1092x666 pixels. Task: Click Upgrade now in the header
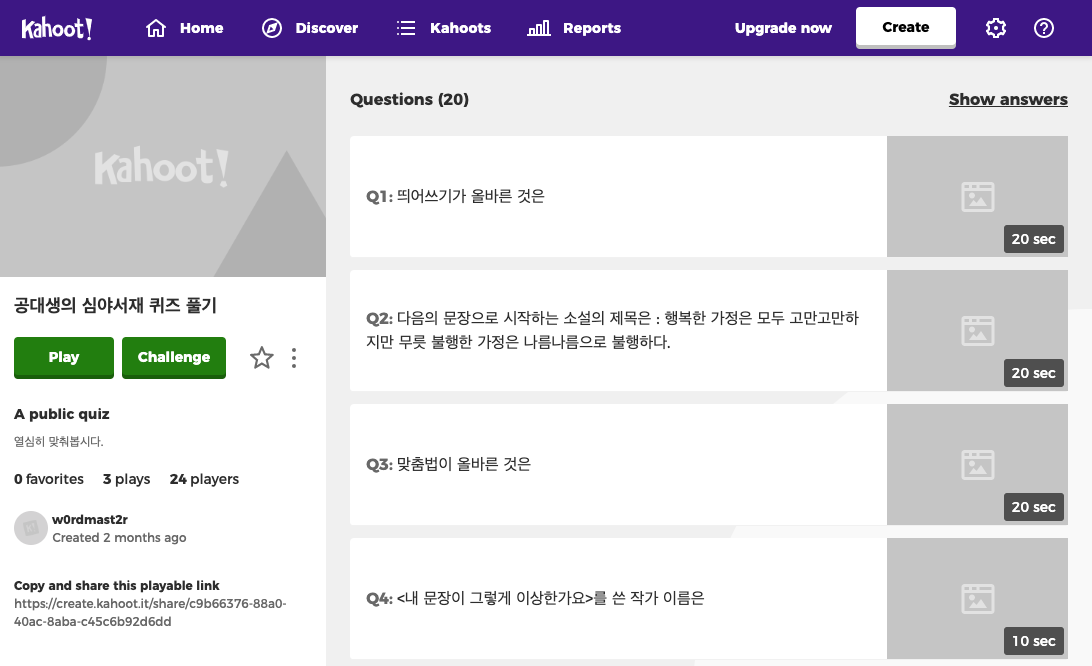[x=783, y=28]
